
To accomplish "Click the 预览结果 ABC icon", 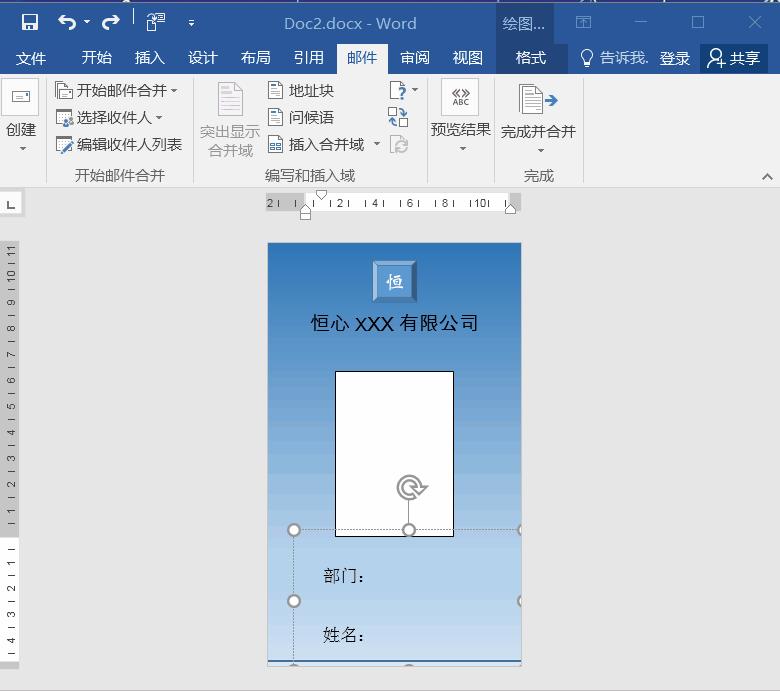I will tap(460, 97).
